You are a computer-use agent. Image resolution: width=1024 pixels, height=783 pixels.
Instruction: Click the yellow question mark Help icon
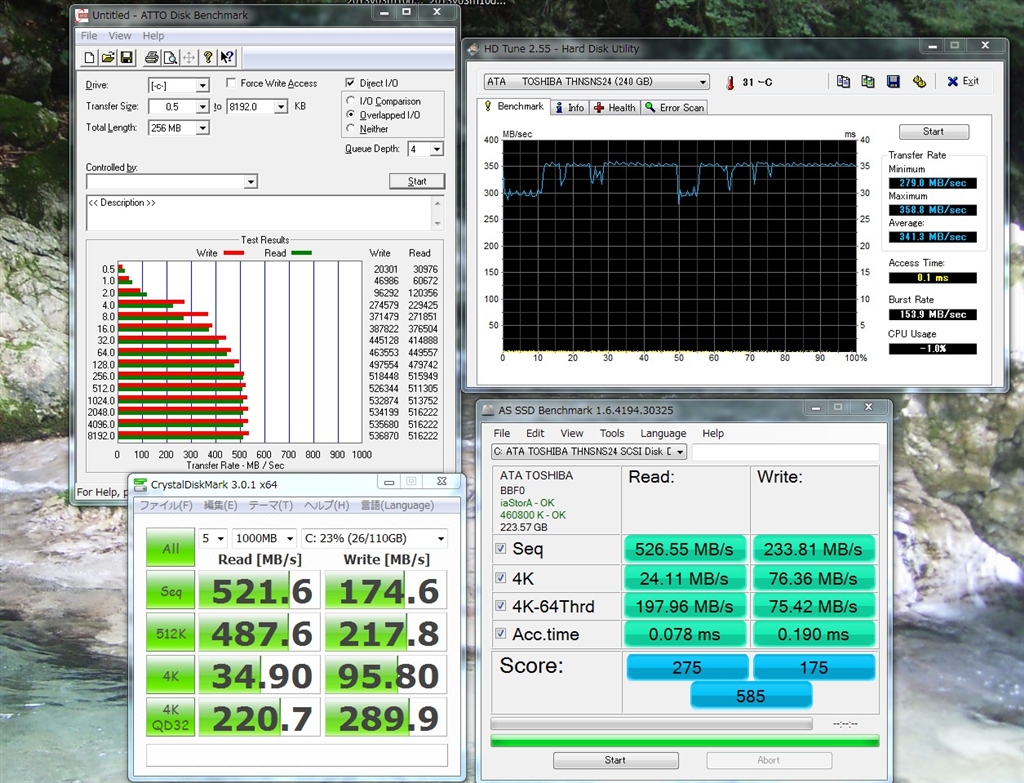[x=207, y=57]
